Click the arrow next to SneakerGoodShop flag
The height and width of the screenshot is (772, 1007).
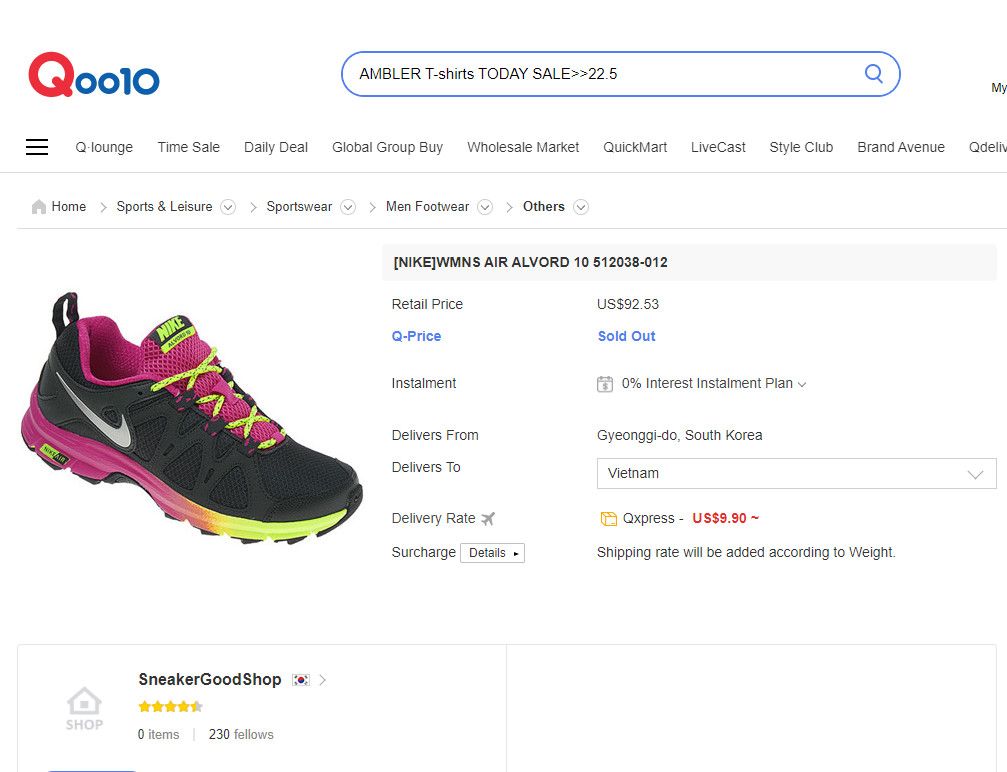tap(322, 680)
